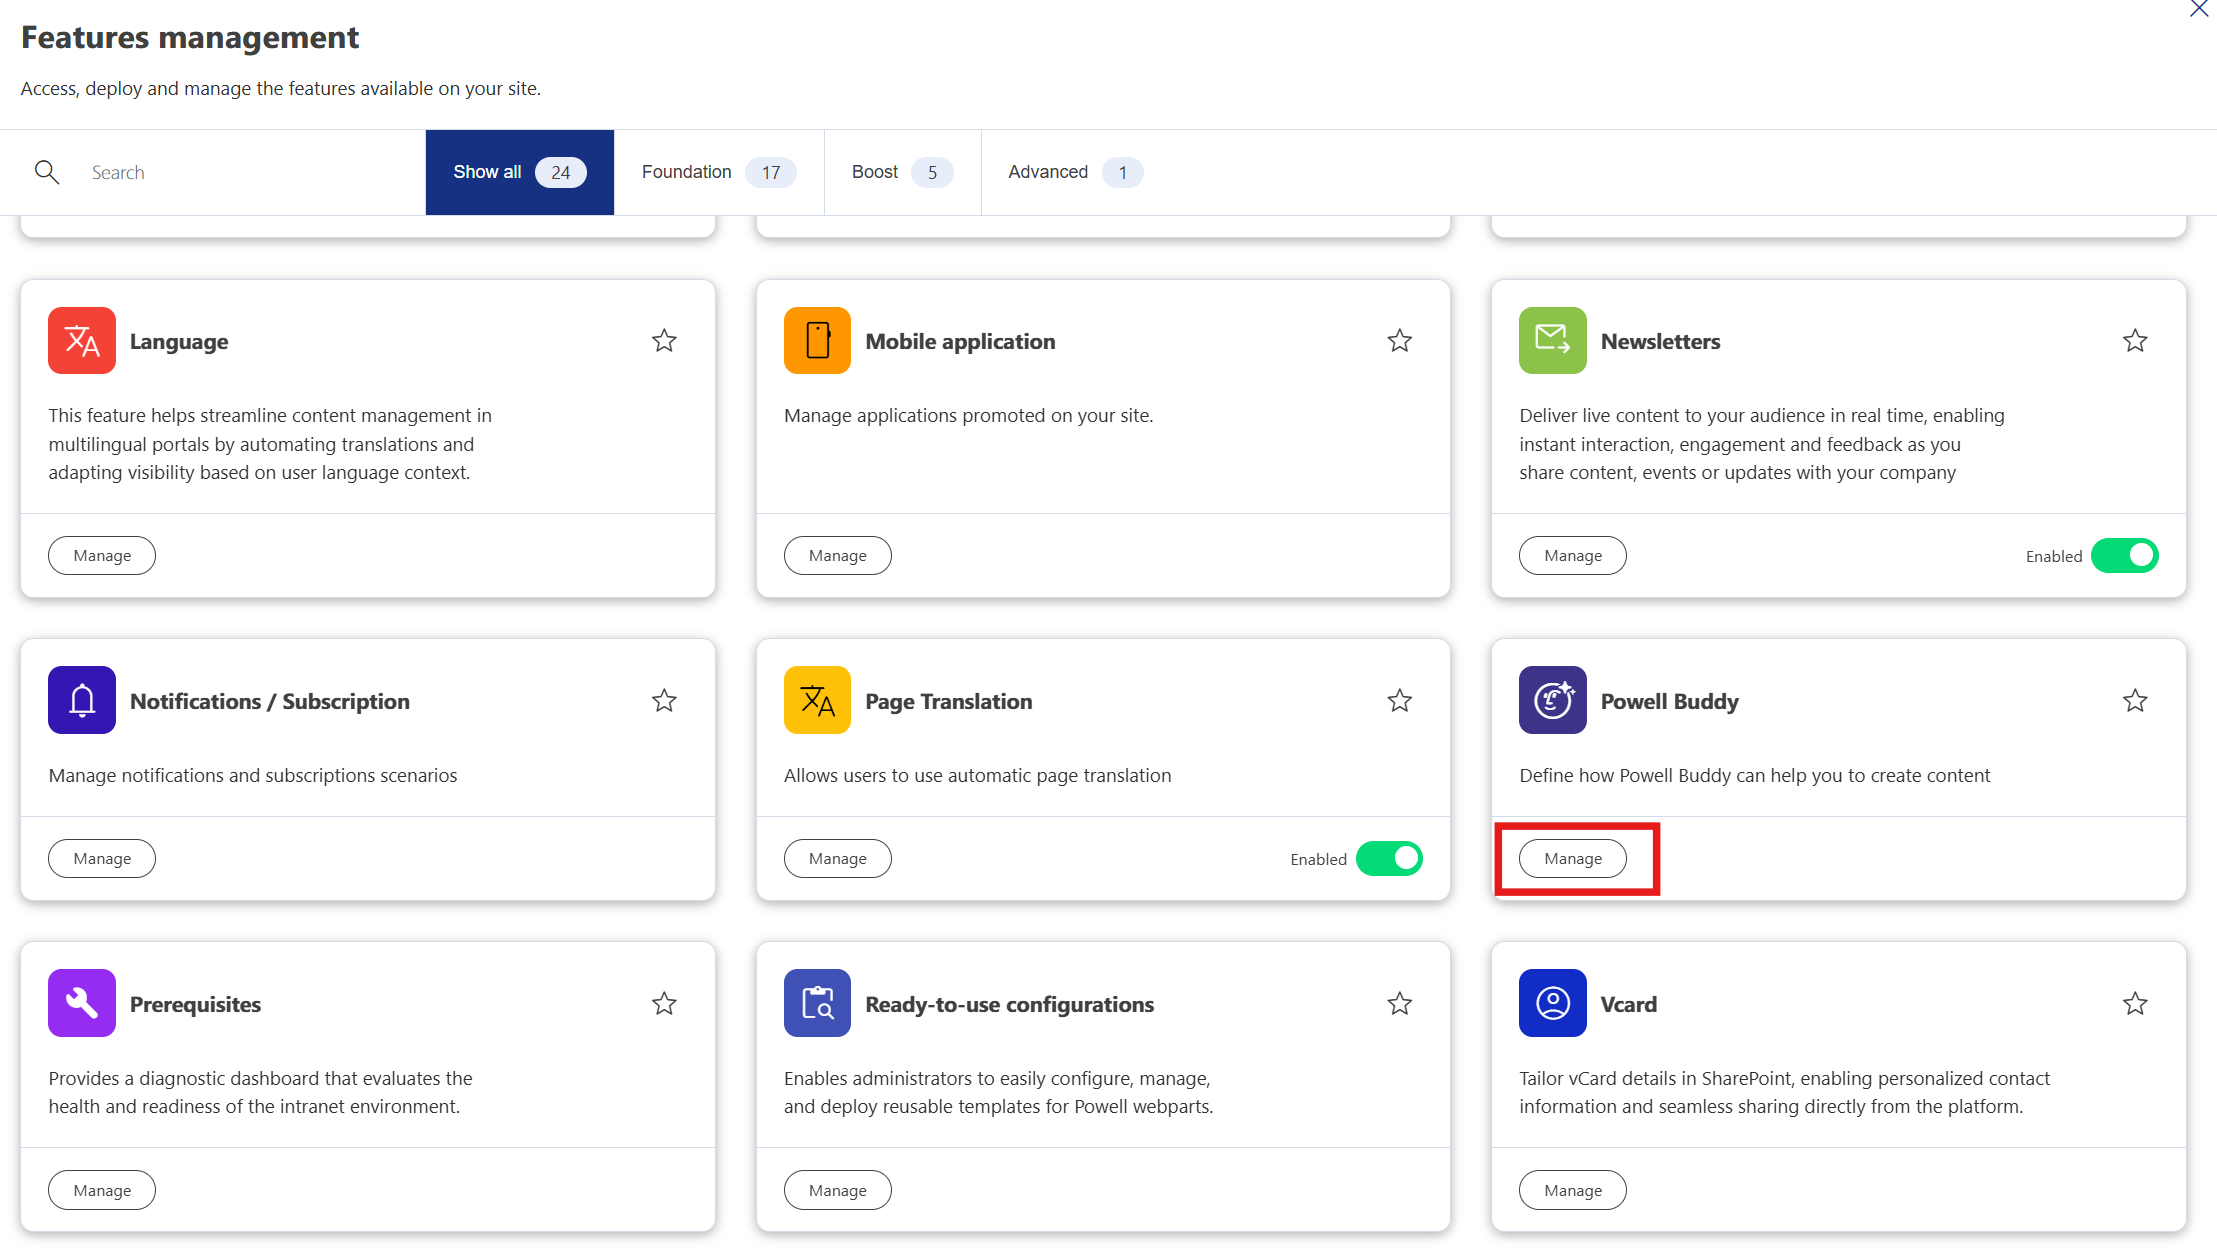Click 'Allows users to use automatic page translation'
Screen dimensions: 2217x1260
pos(978,775)
